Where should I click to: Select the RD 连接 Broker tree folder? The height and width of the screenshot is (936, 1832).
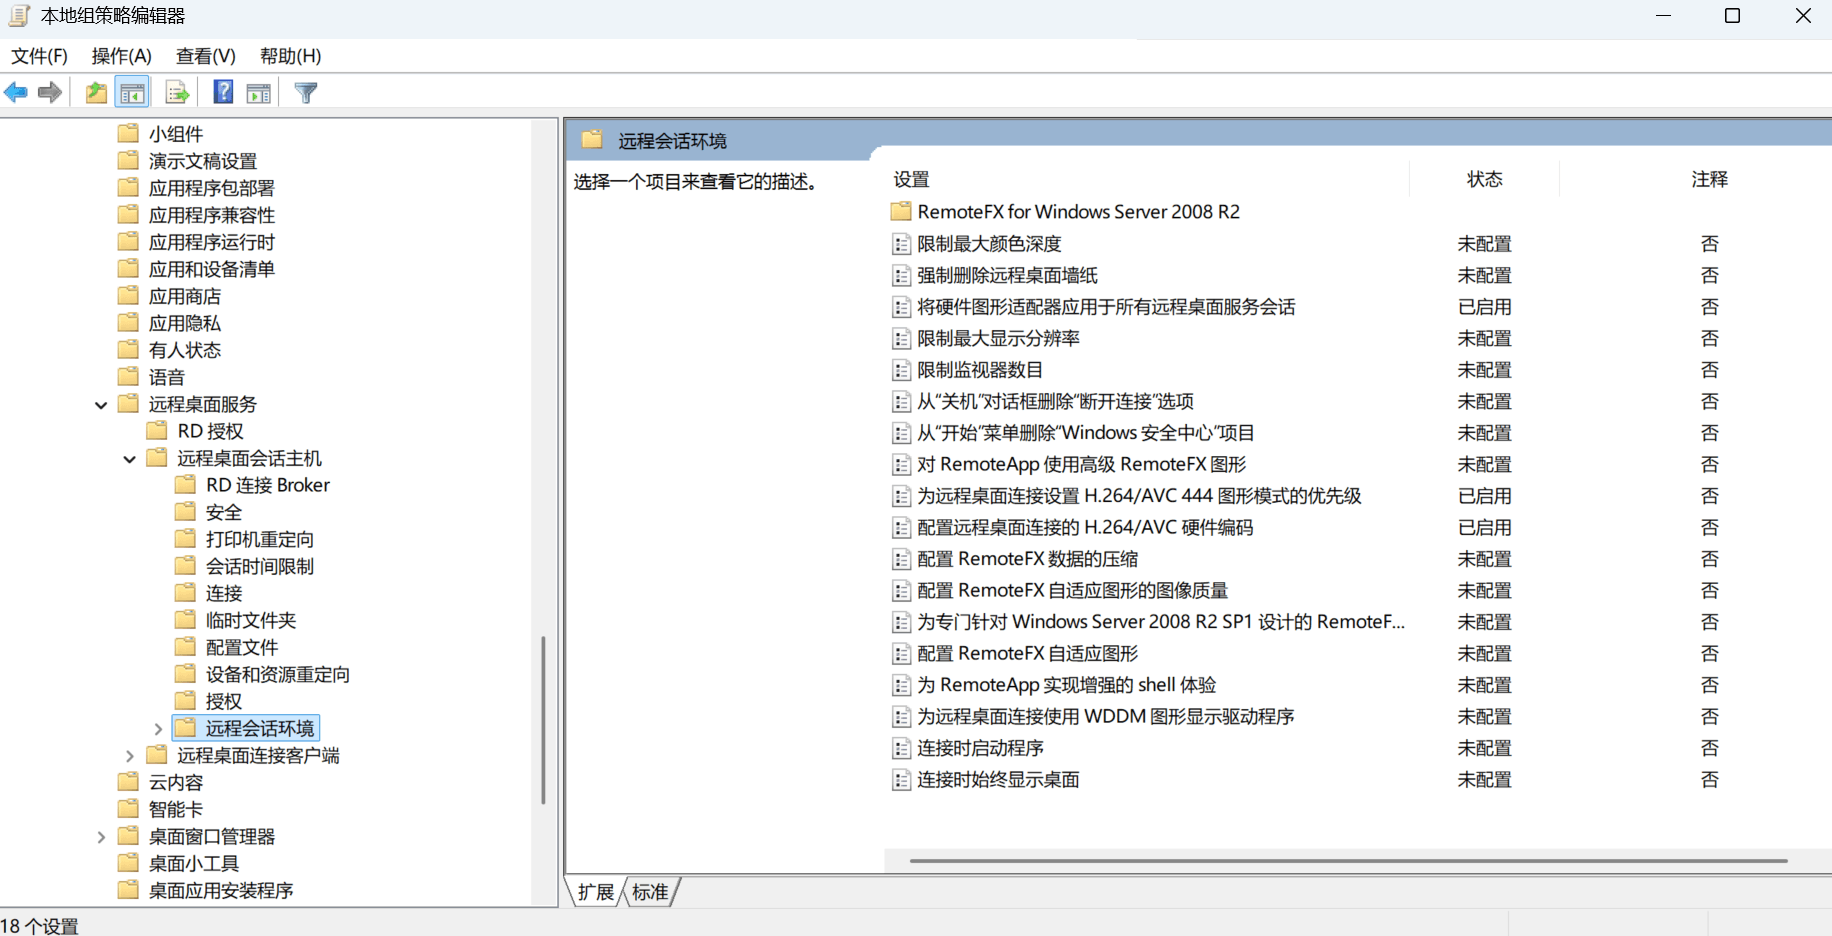click(x=267, y=485)
